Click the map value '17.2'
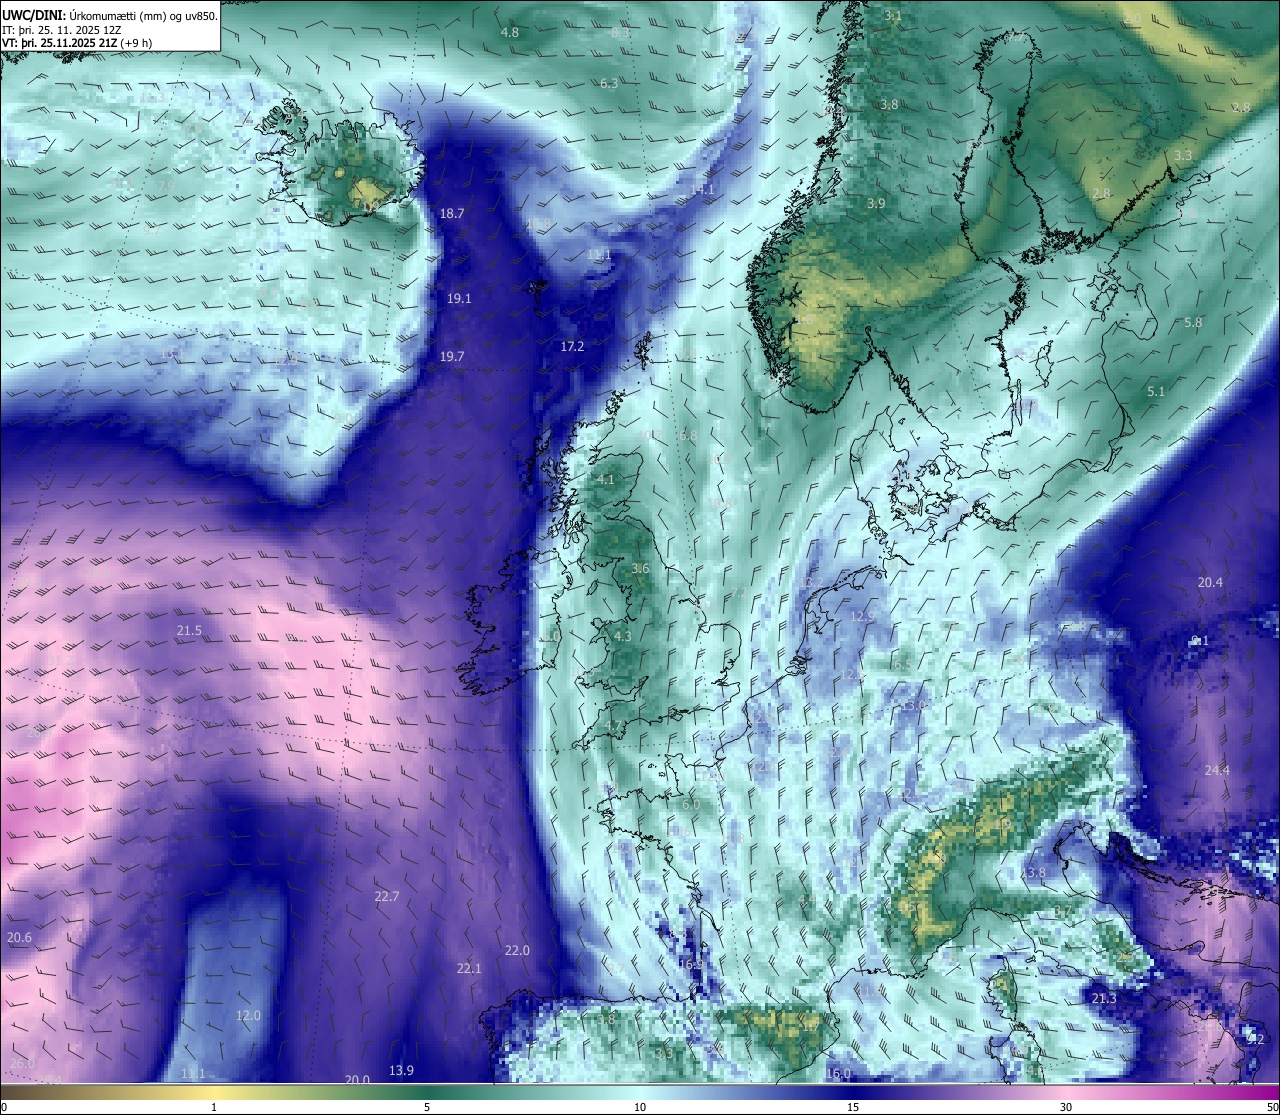This screenshot has width=1280, height=1115. coord(572,346)
